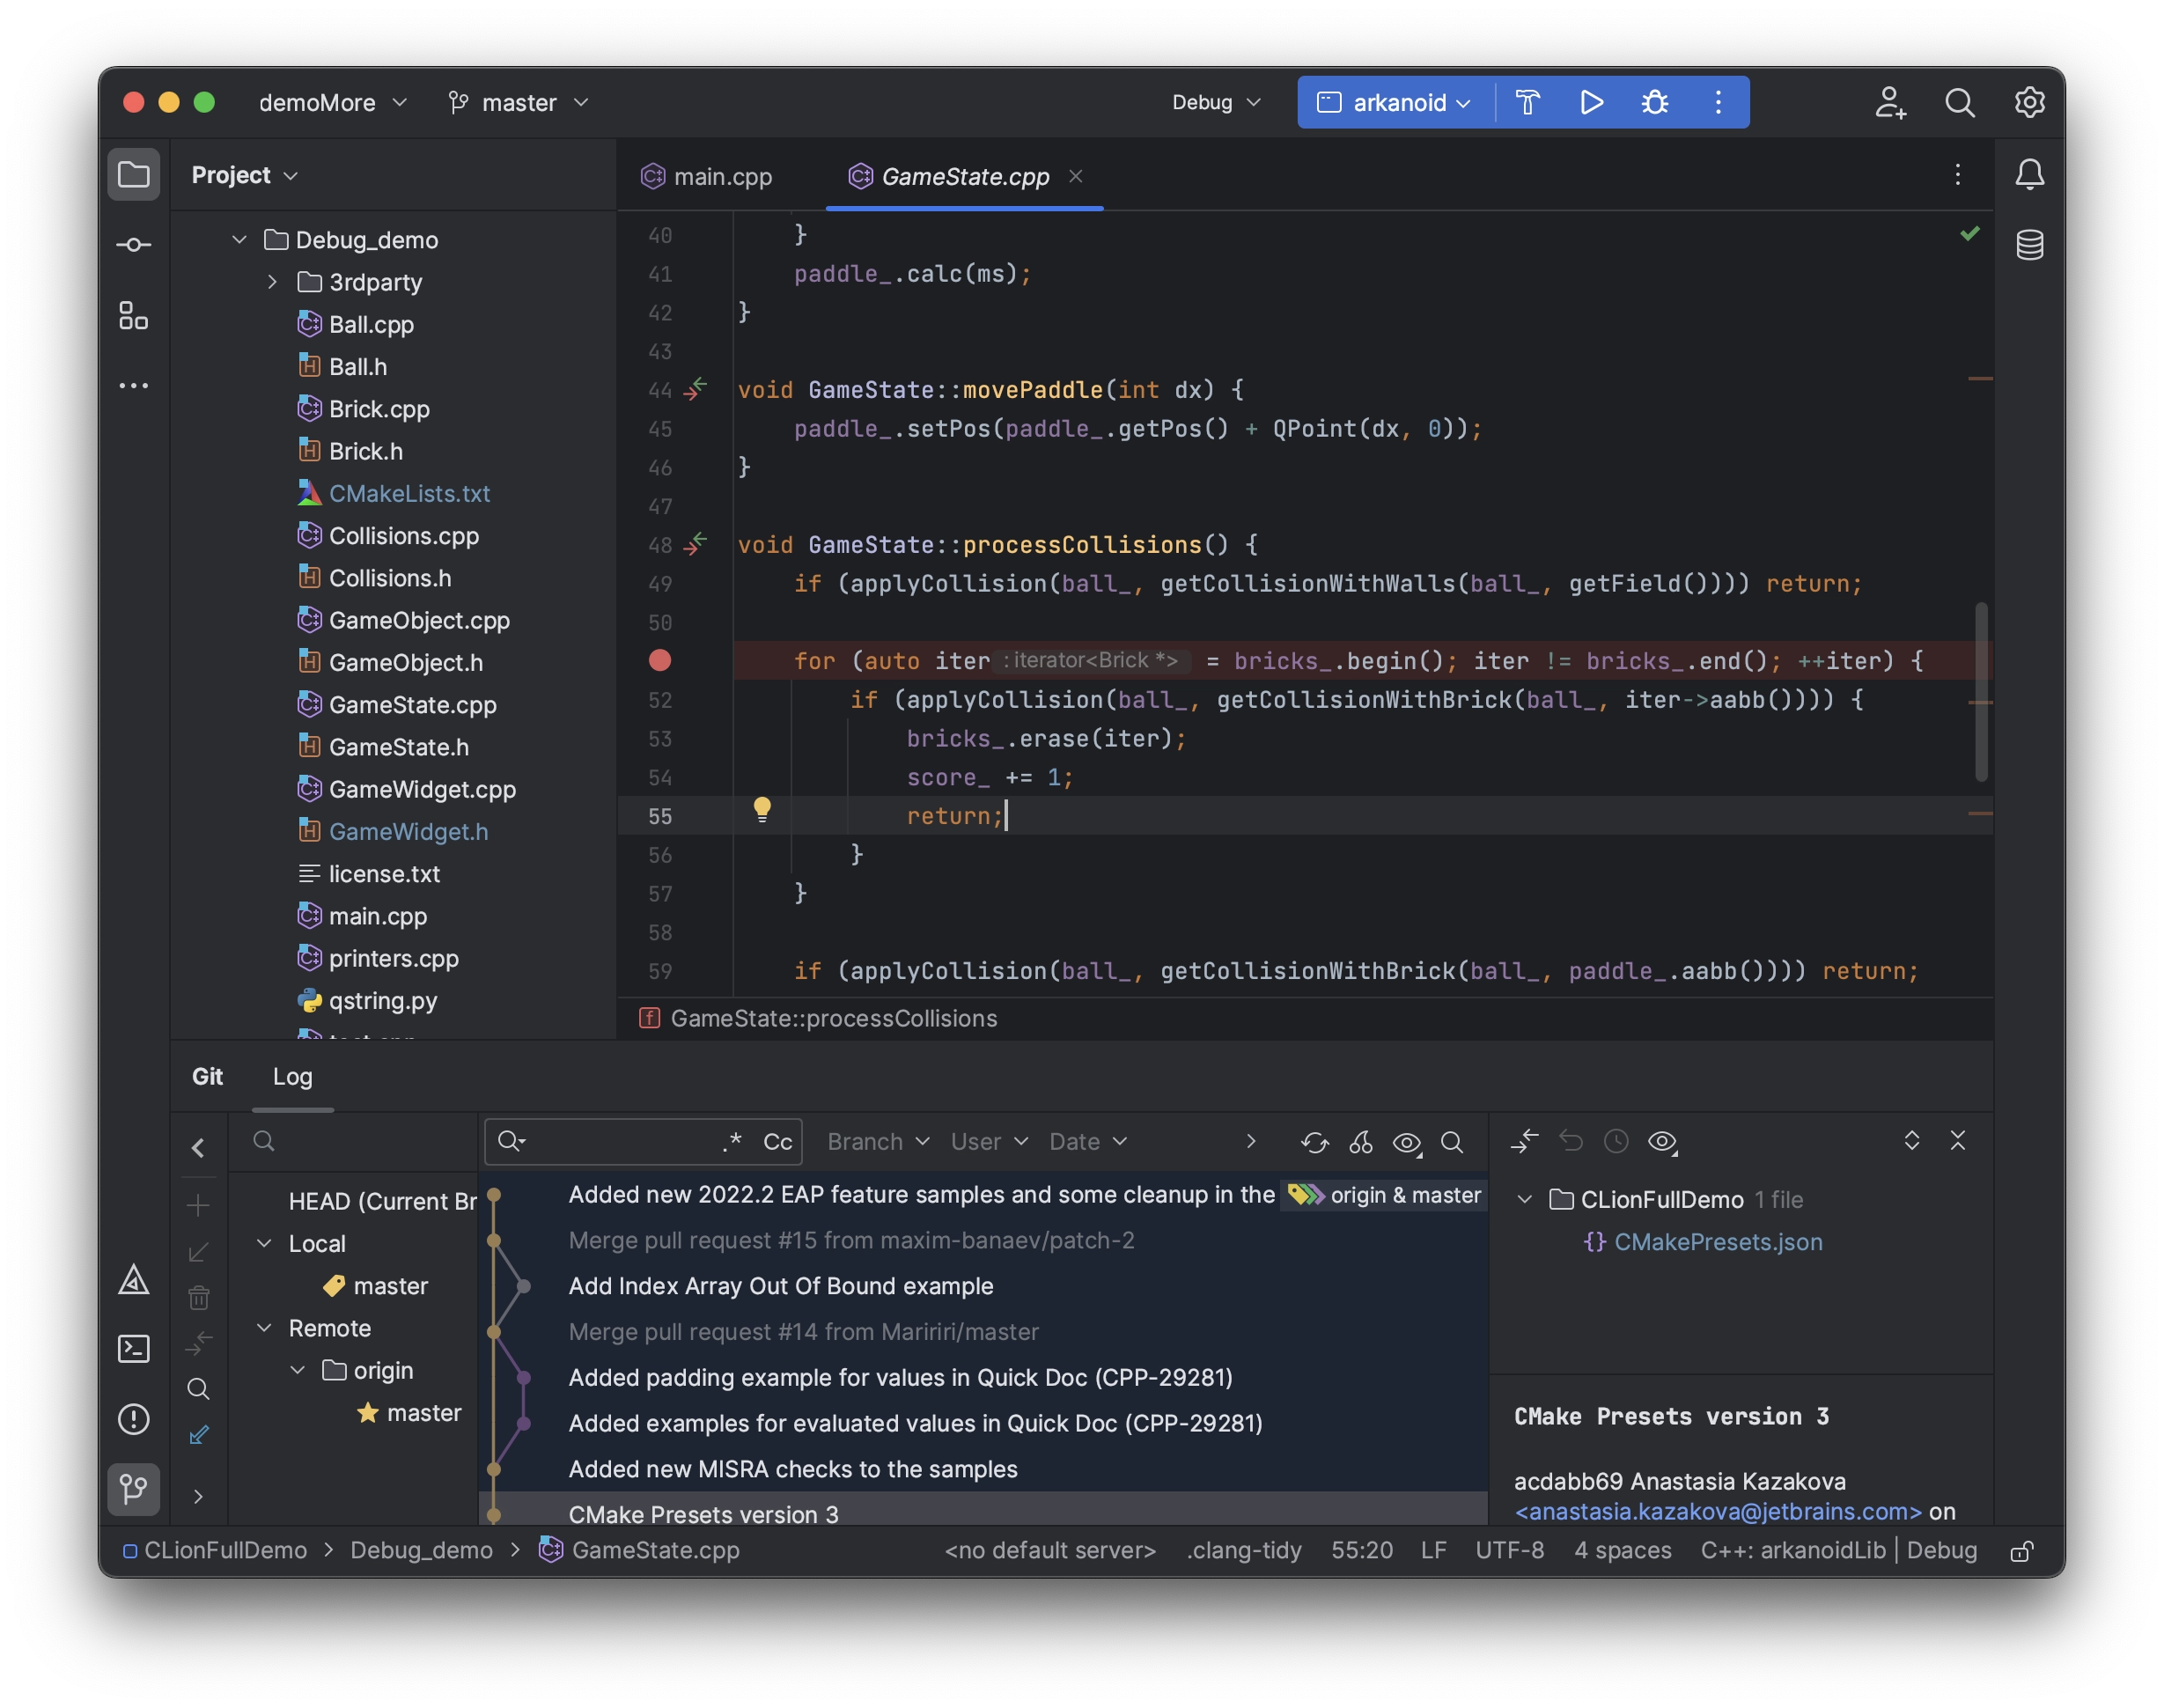
Task: Open the Git tab in bottom panel
Action: 209,1073
